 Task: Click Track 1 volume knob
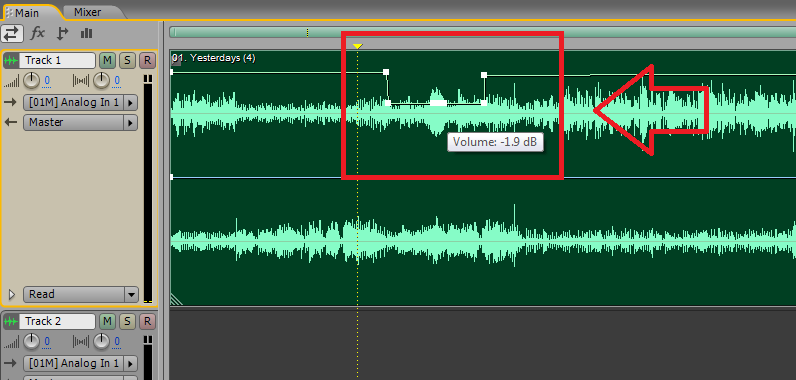31,80
